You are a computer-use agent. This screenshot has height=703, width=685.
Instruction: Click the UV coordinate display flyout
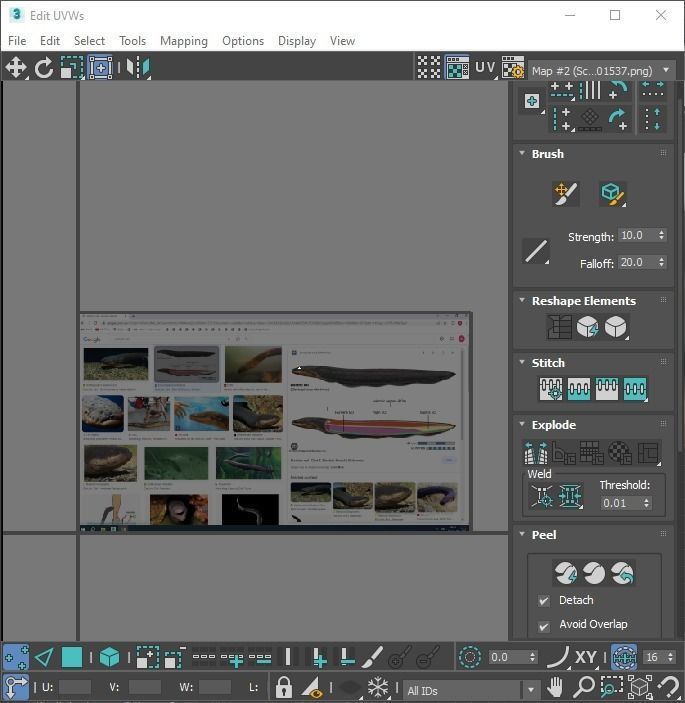[x=485, y=67]
